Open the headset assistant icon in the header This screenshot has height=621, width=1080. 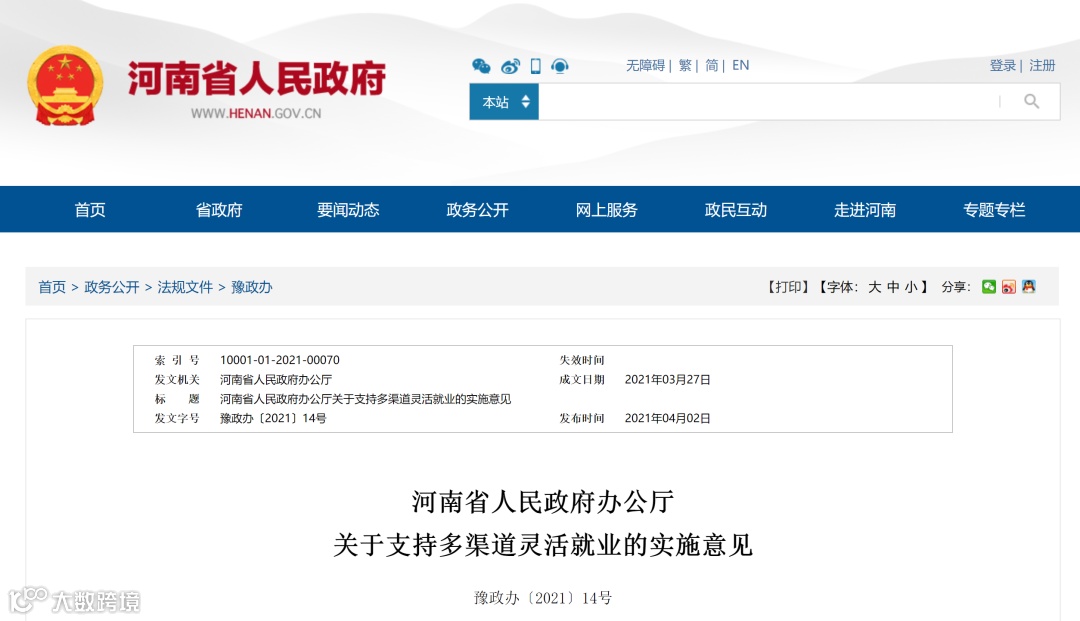[x=560, y=66]
